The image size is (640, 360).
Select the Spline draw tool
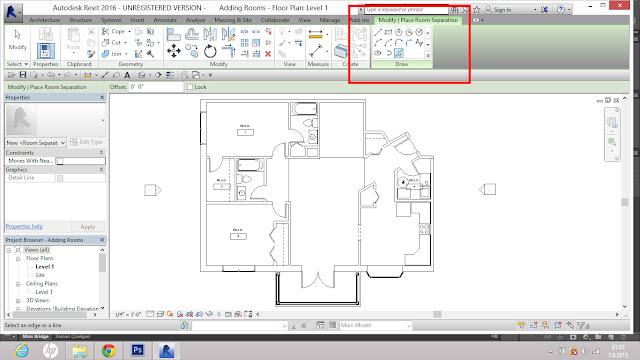pyautogui.click(x=419, y=42)
